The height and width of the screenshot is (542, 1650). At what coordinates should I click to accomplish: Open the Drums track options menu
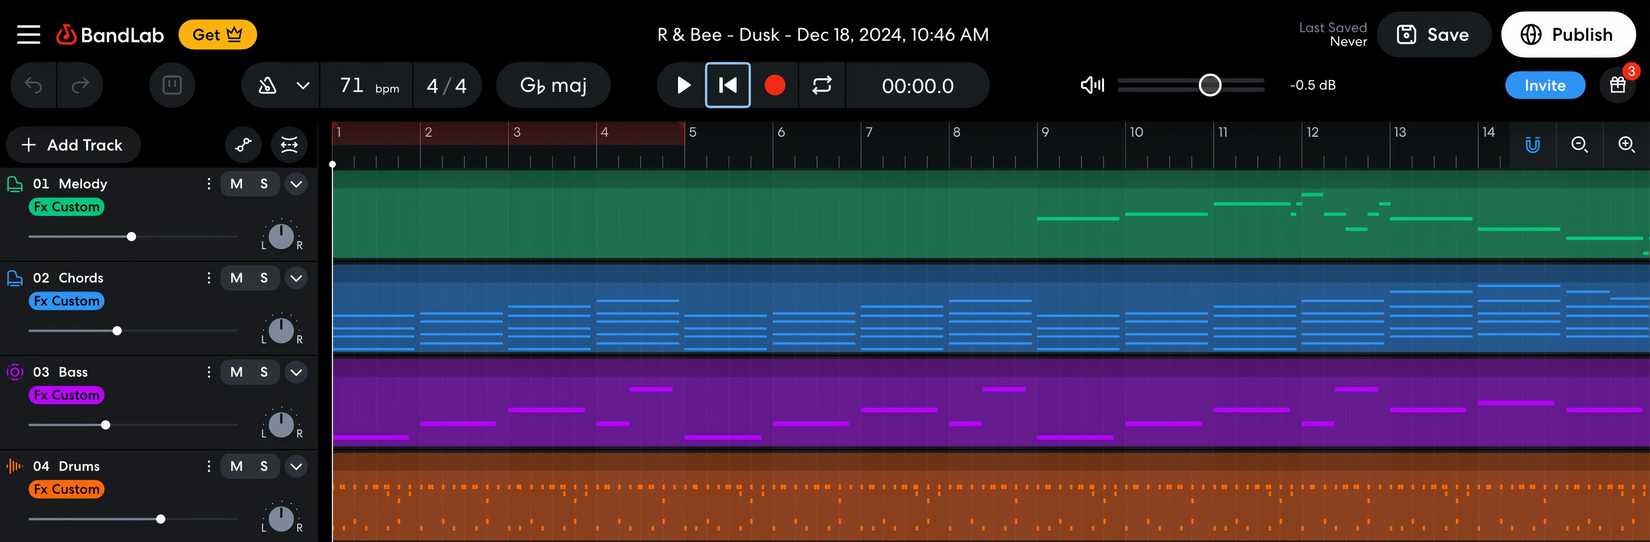point(208,466)
